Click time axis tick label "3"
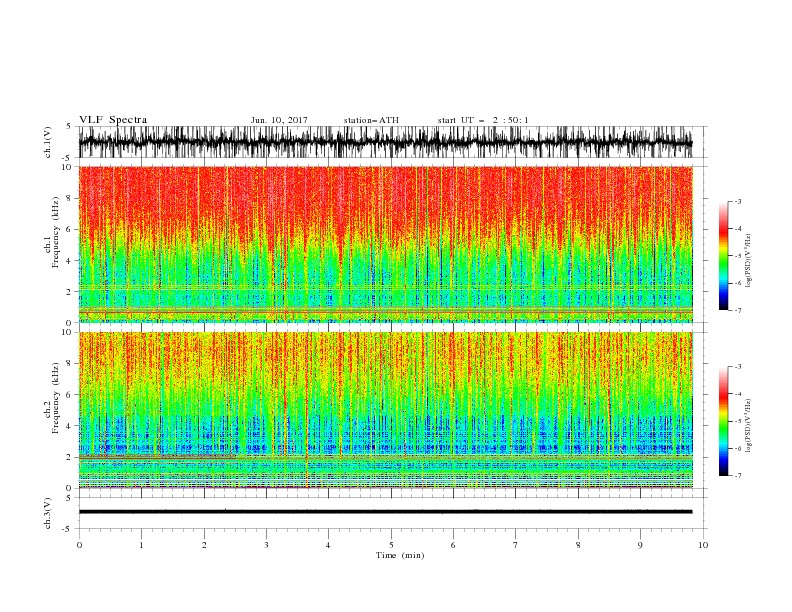792x612 pixels. [x=266, y=545]
